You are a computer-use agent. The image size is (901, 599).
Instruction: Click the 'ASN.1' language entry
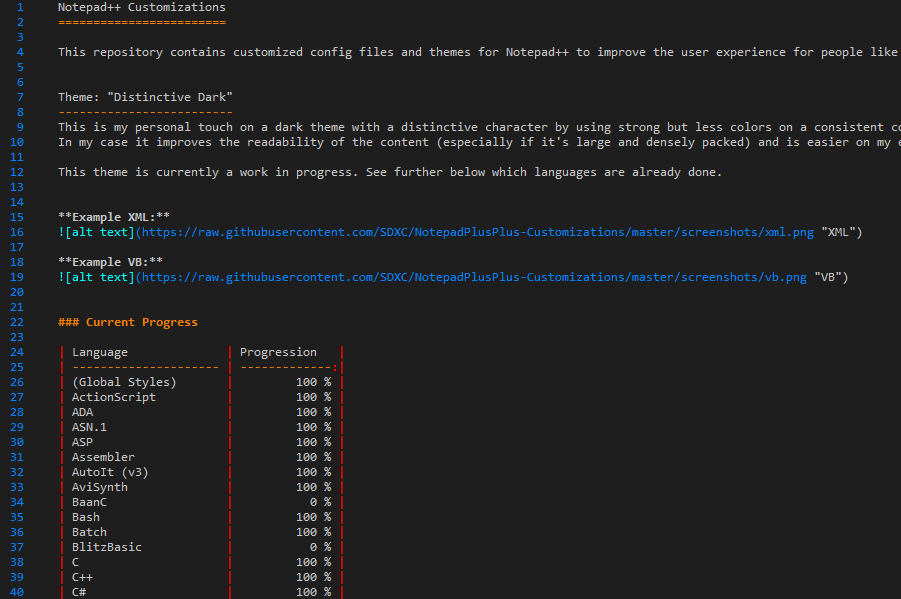[x=89, y=427]
